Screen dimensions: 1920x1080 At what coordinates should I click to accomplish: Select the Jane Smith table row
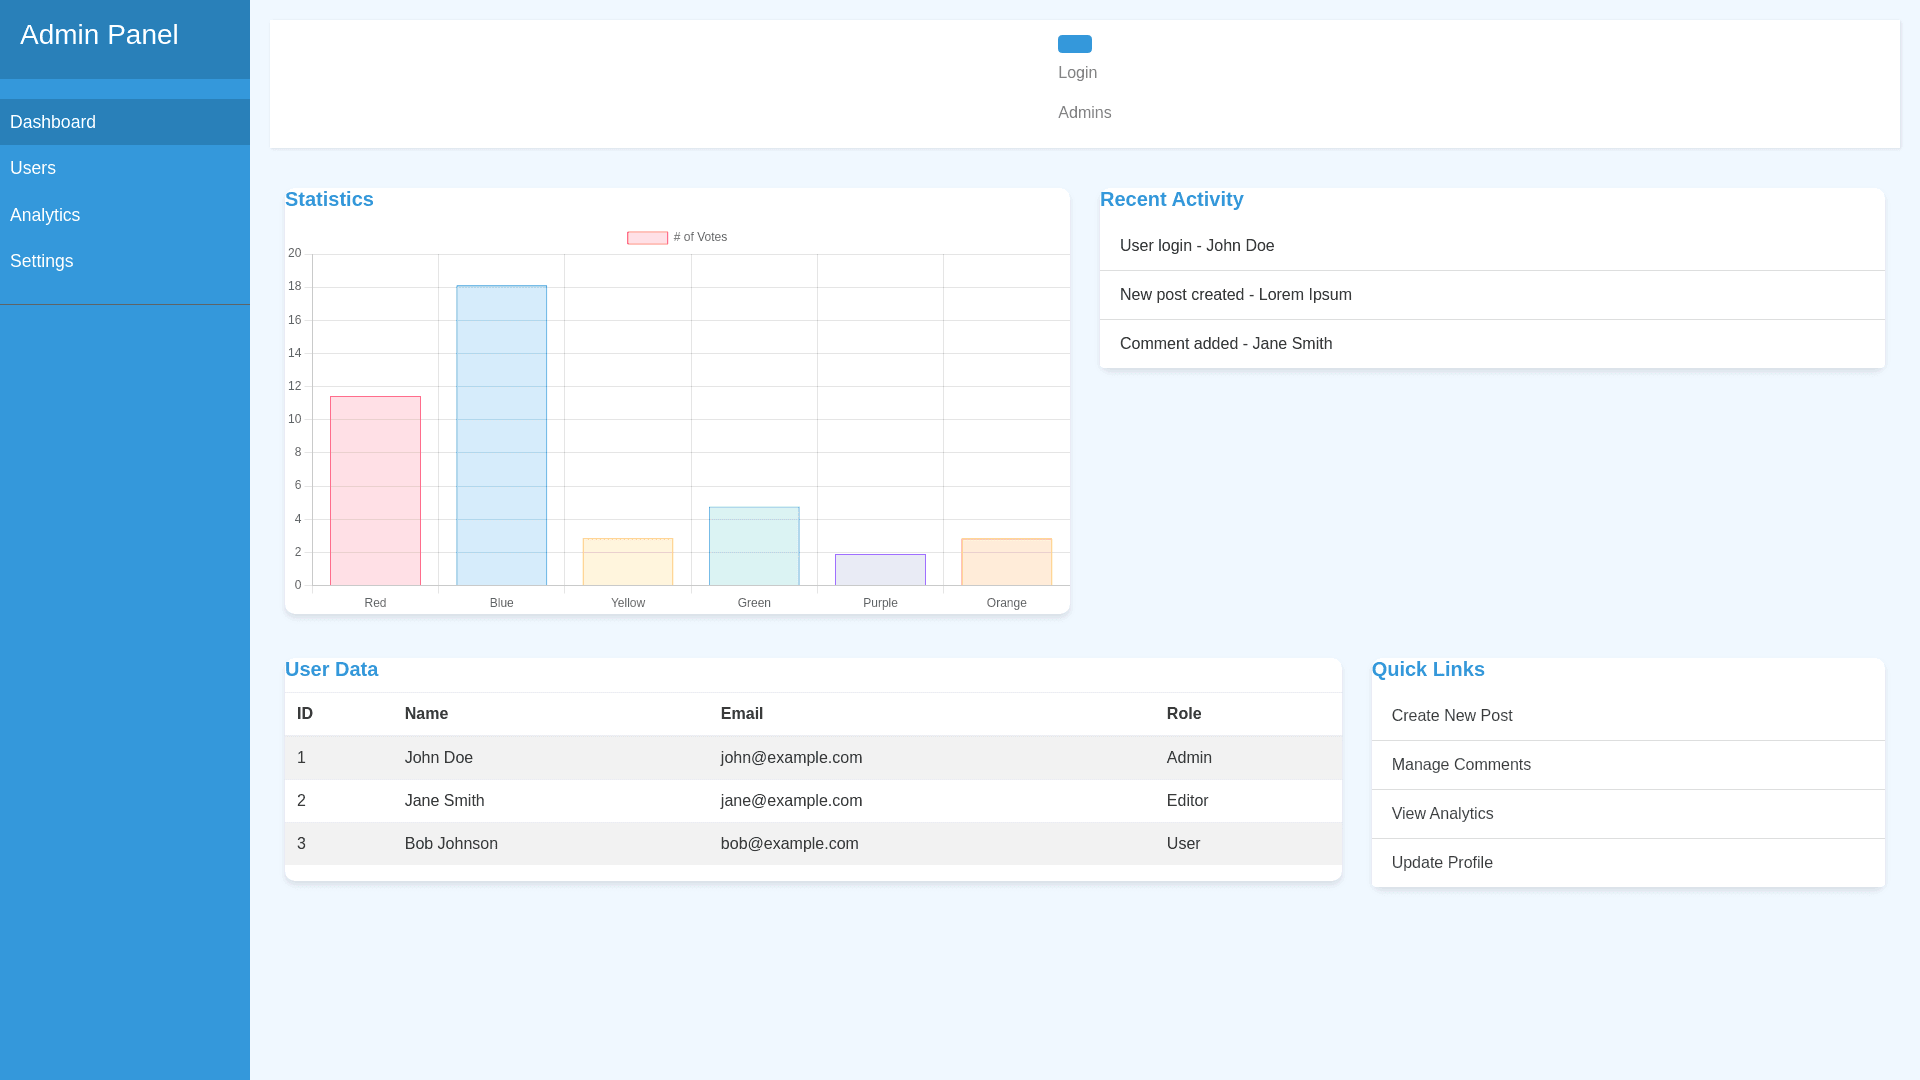tap(812, 801)
